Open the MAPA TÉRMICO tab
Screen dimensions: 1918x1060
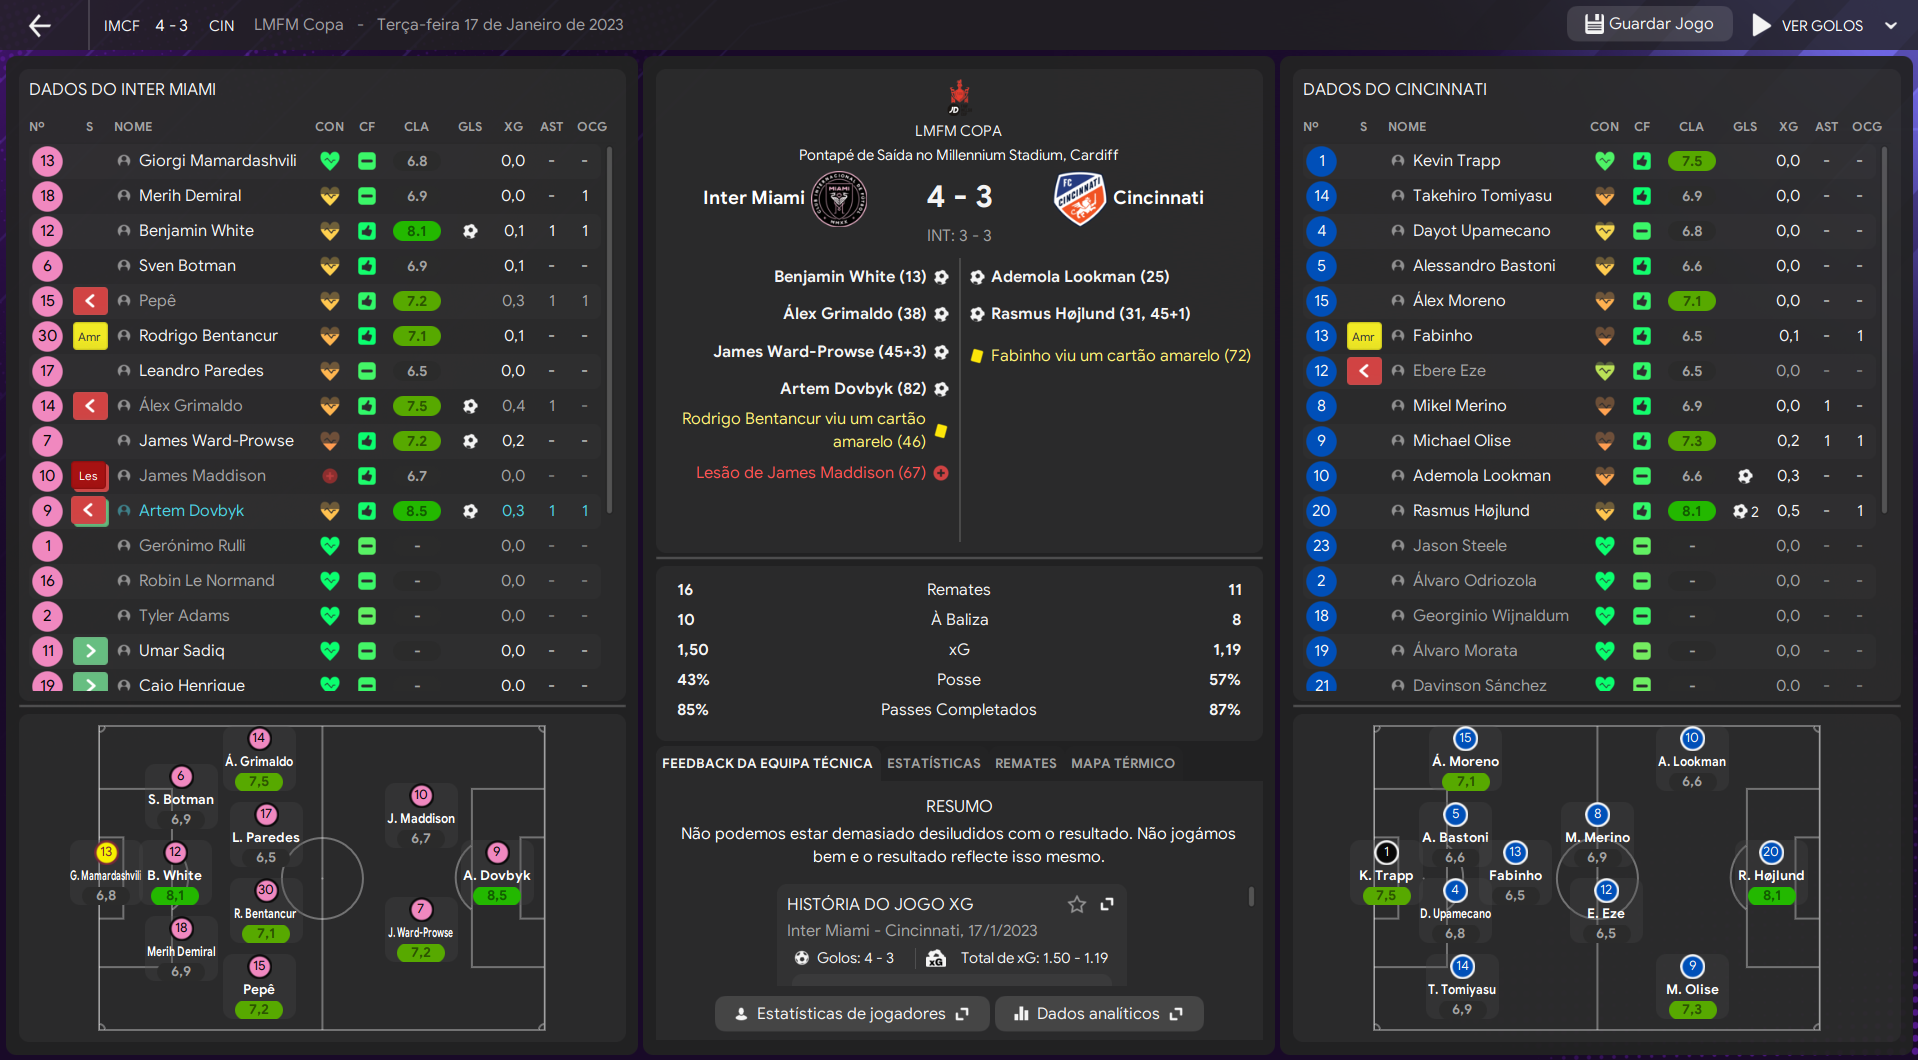[x=1122, y=763]
